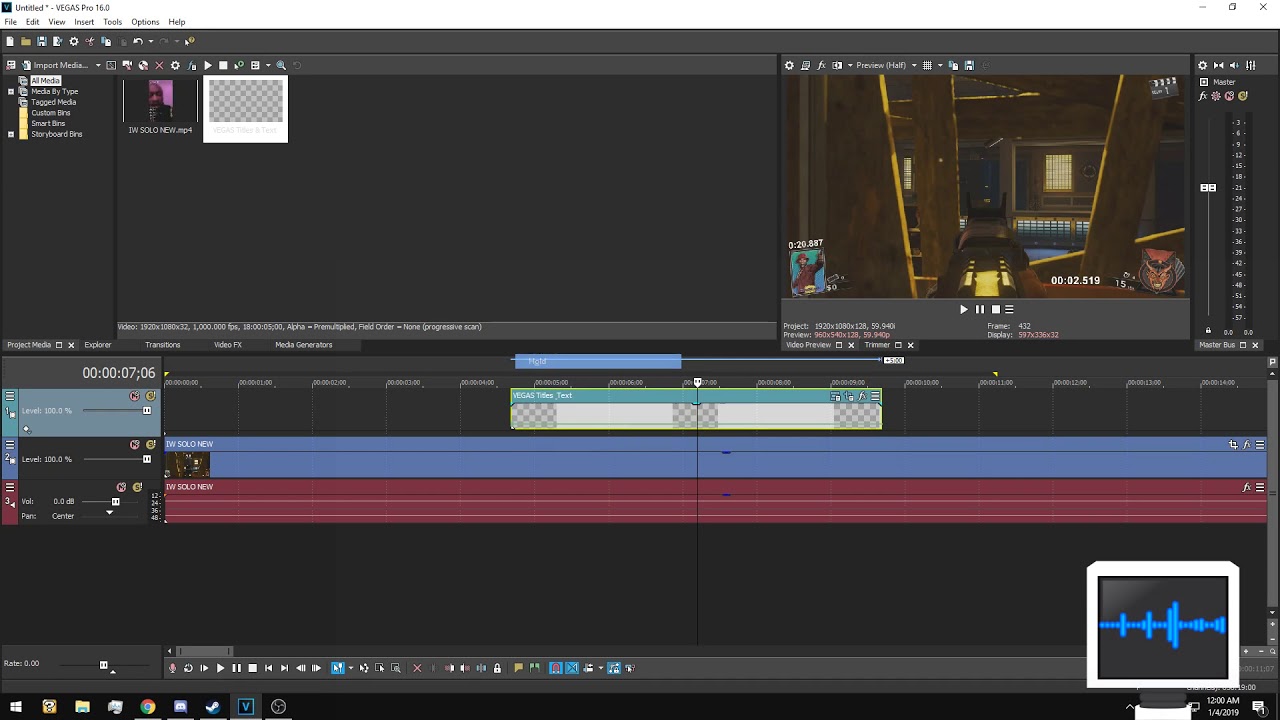Pause the preview window playback
1280x720 pixels.
click(980, 309)
